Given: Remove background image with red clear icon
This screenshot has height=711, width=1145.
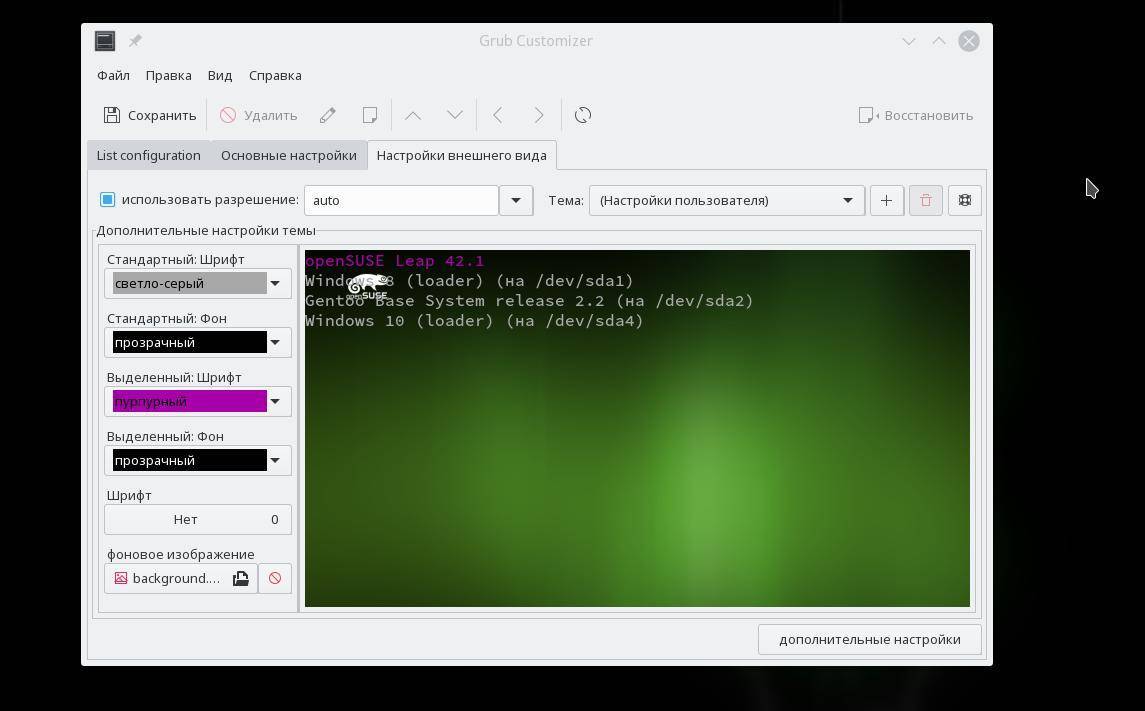Looking at the screenshot, I should point(275,578).
